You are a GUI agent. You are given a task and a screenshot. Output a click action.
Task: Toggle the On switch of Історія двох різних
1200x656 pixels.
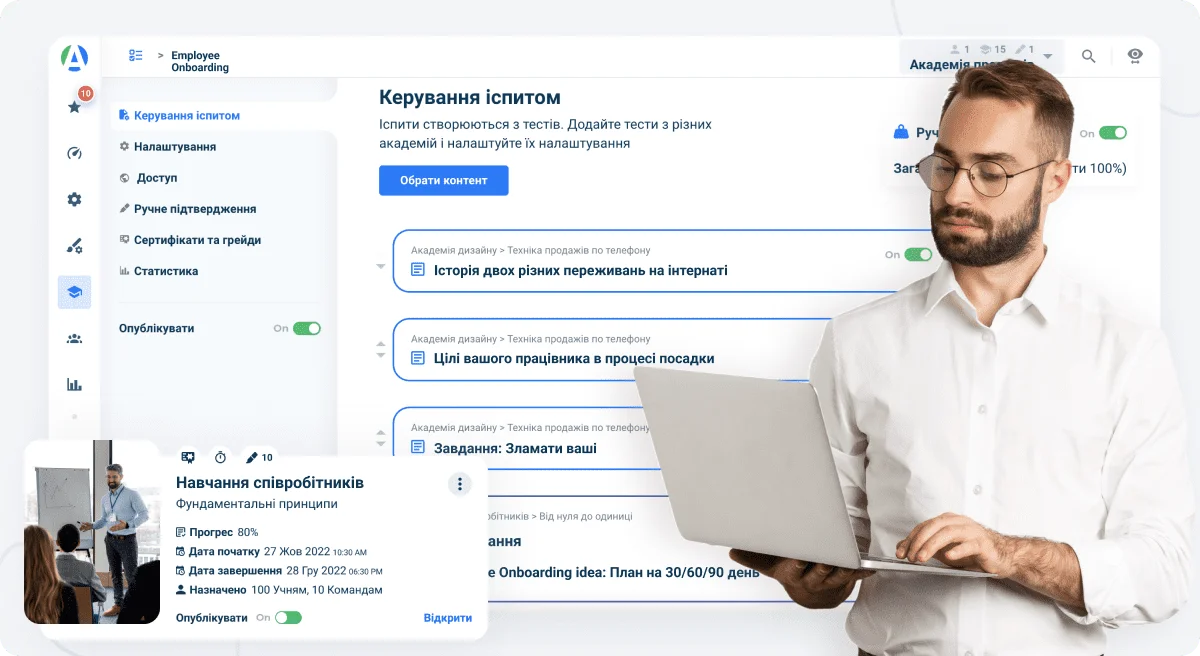tap(918, 255)
